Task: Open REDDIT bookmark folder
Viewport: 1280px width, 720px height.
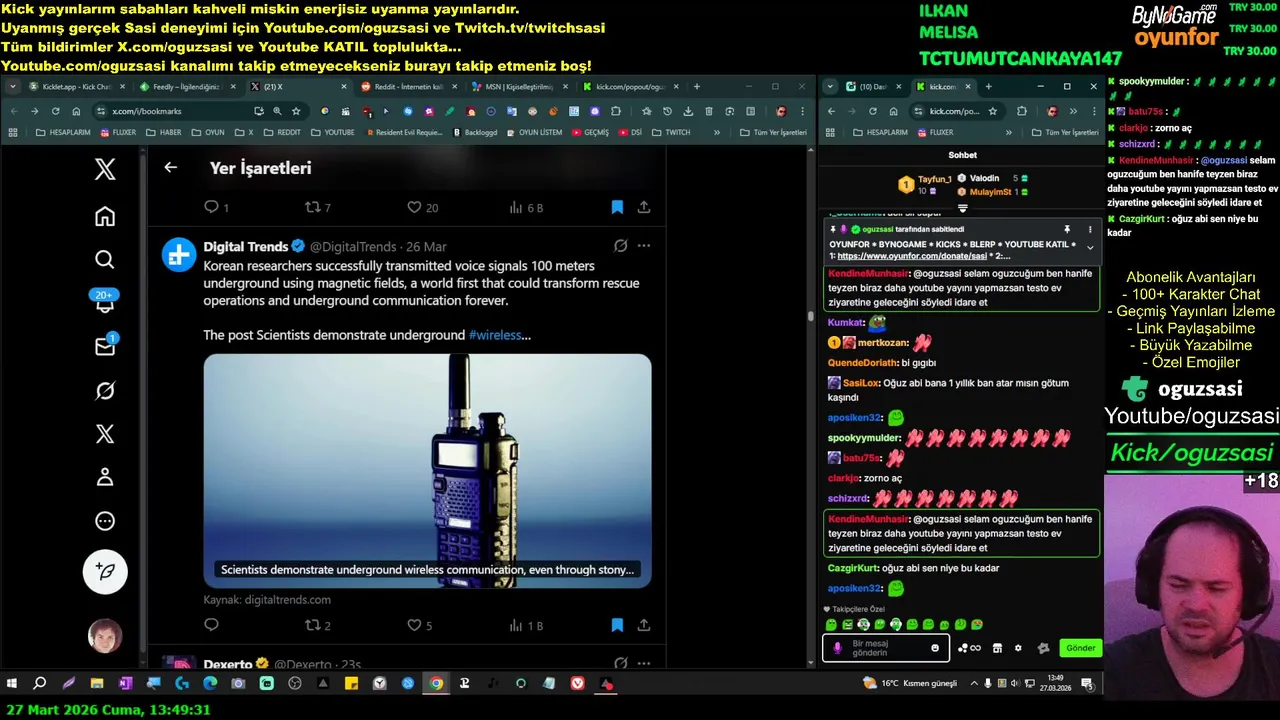Action: coord(283,132)
